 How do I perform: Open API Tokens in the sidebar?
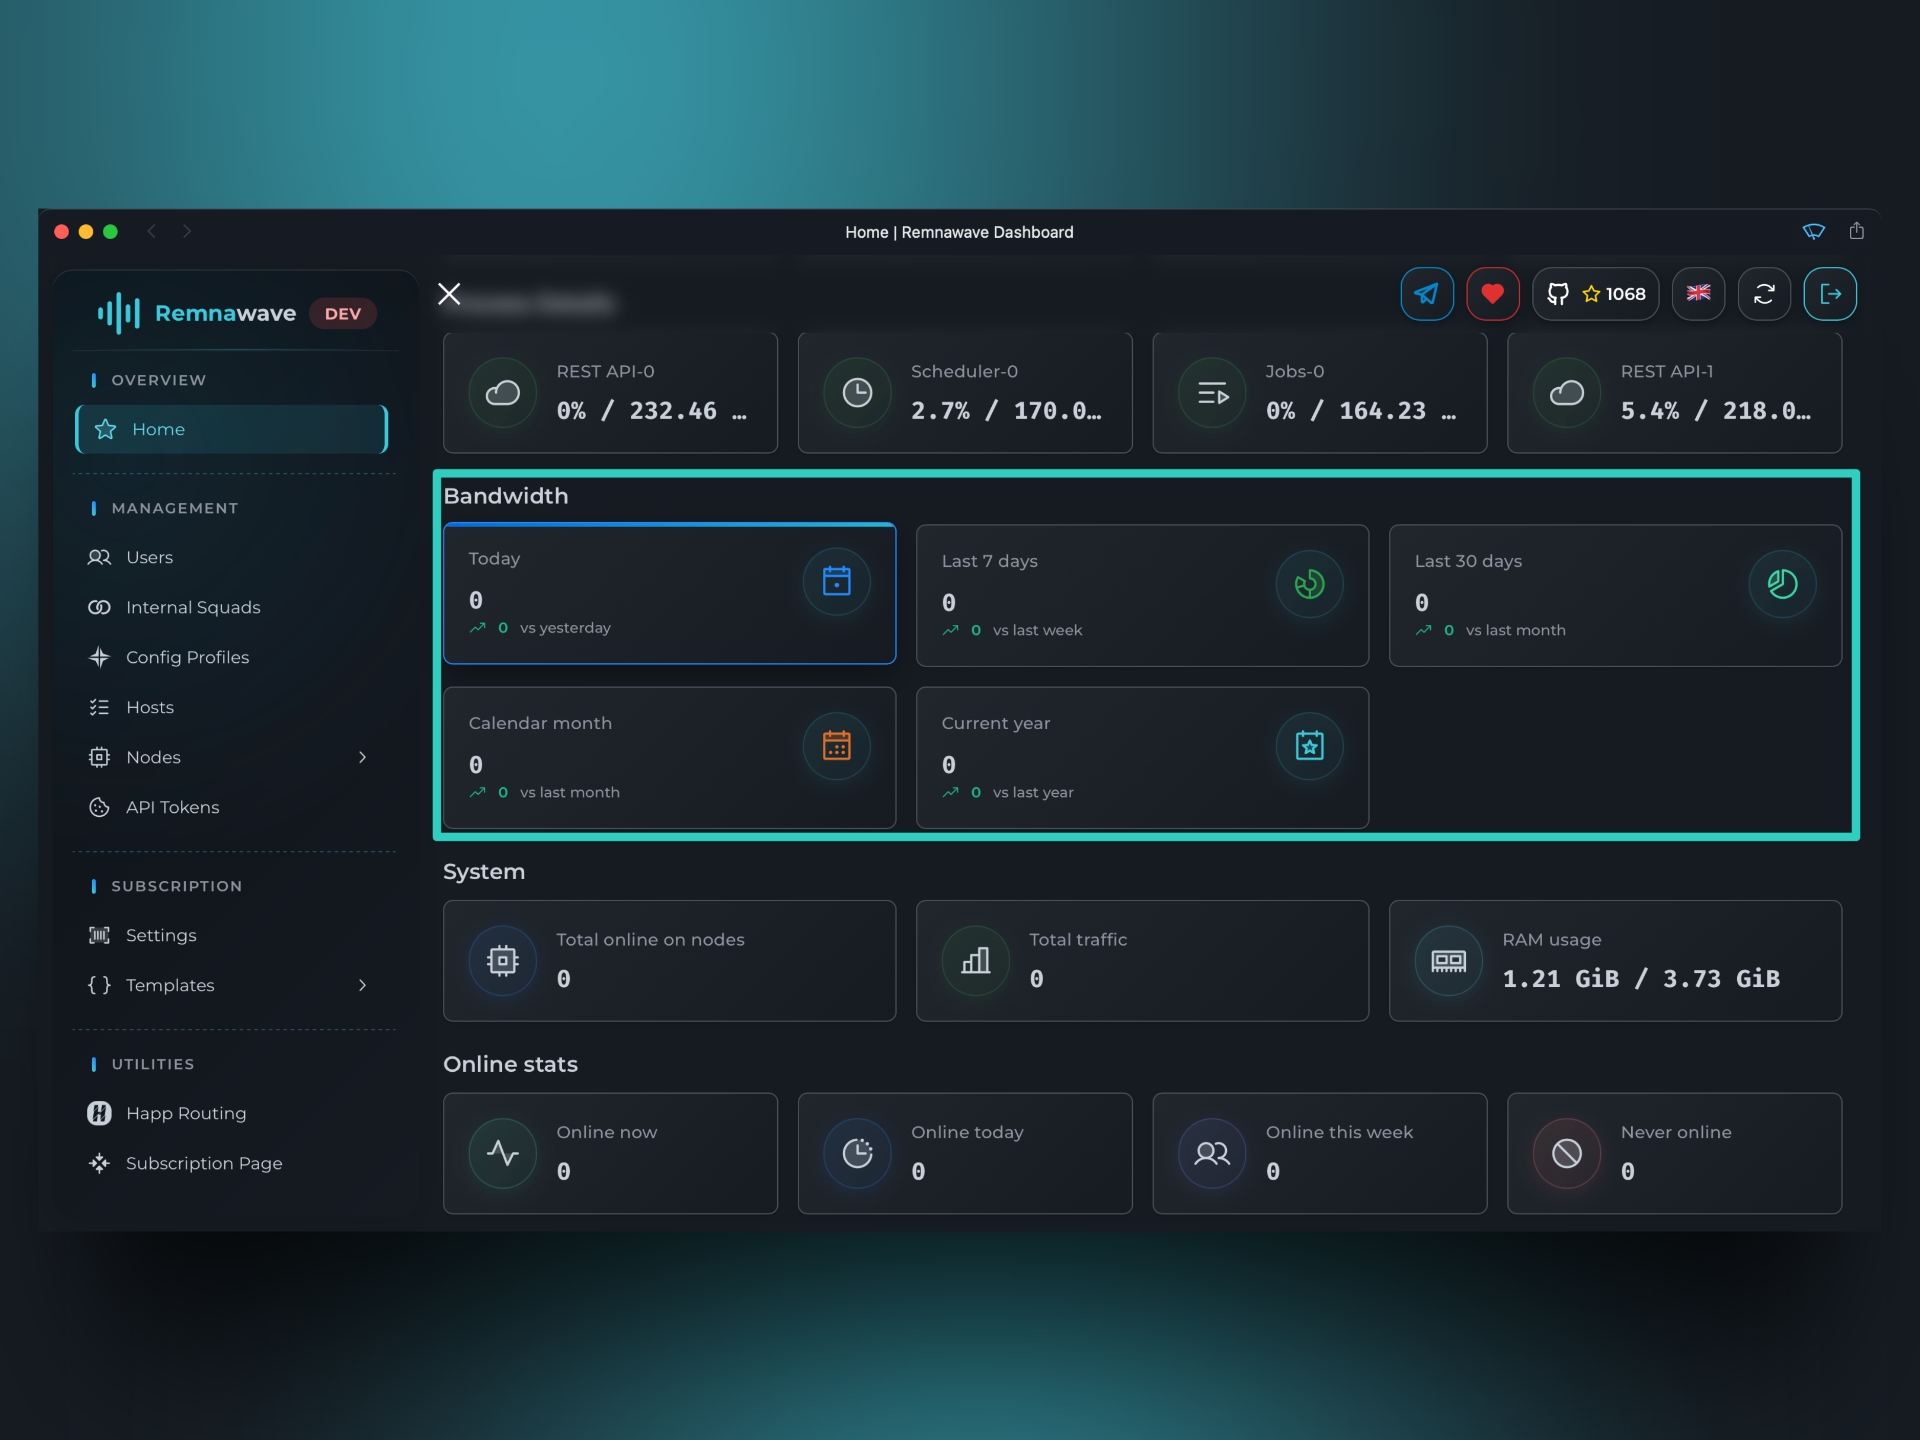point(172,807)
